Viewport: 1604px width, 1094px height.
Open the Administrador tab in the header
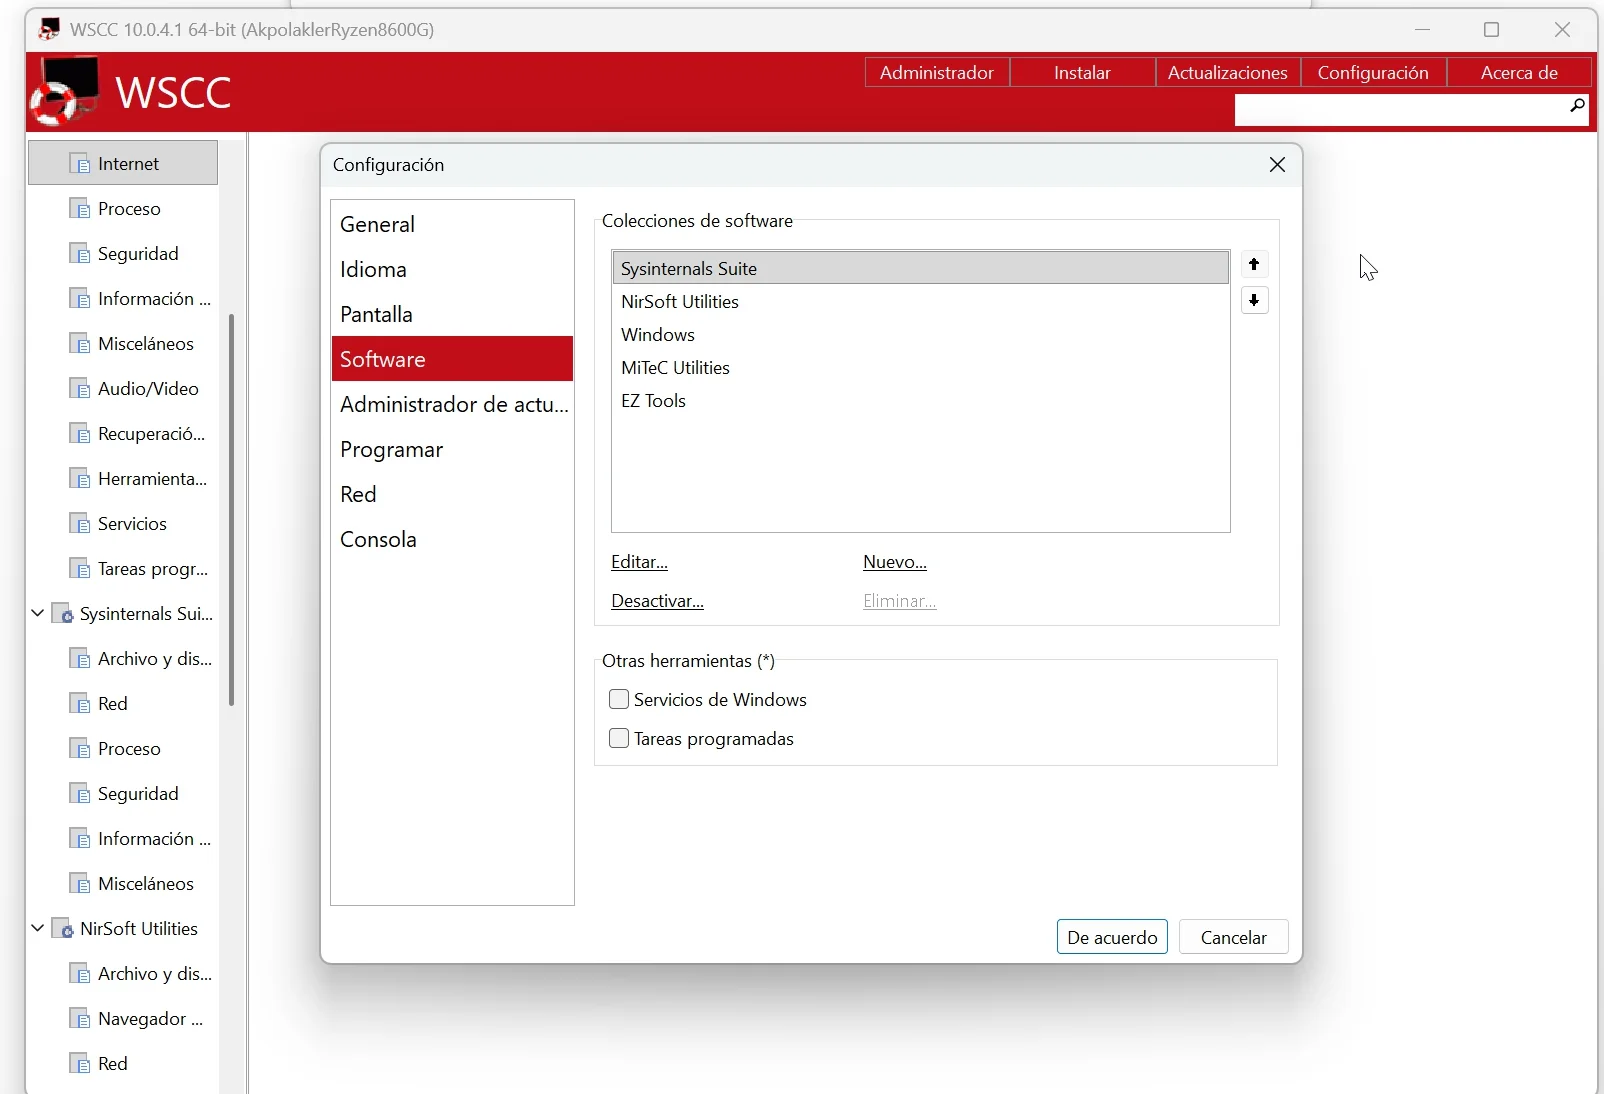coord(937,73)
